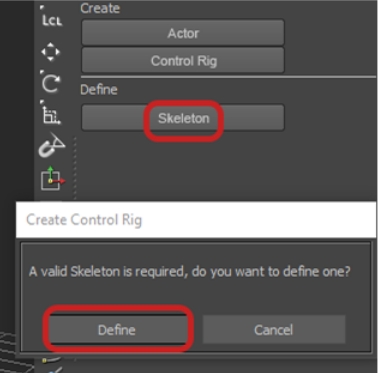Click the Create Control Rig title bar

(x=196, y=220)
